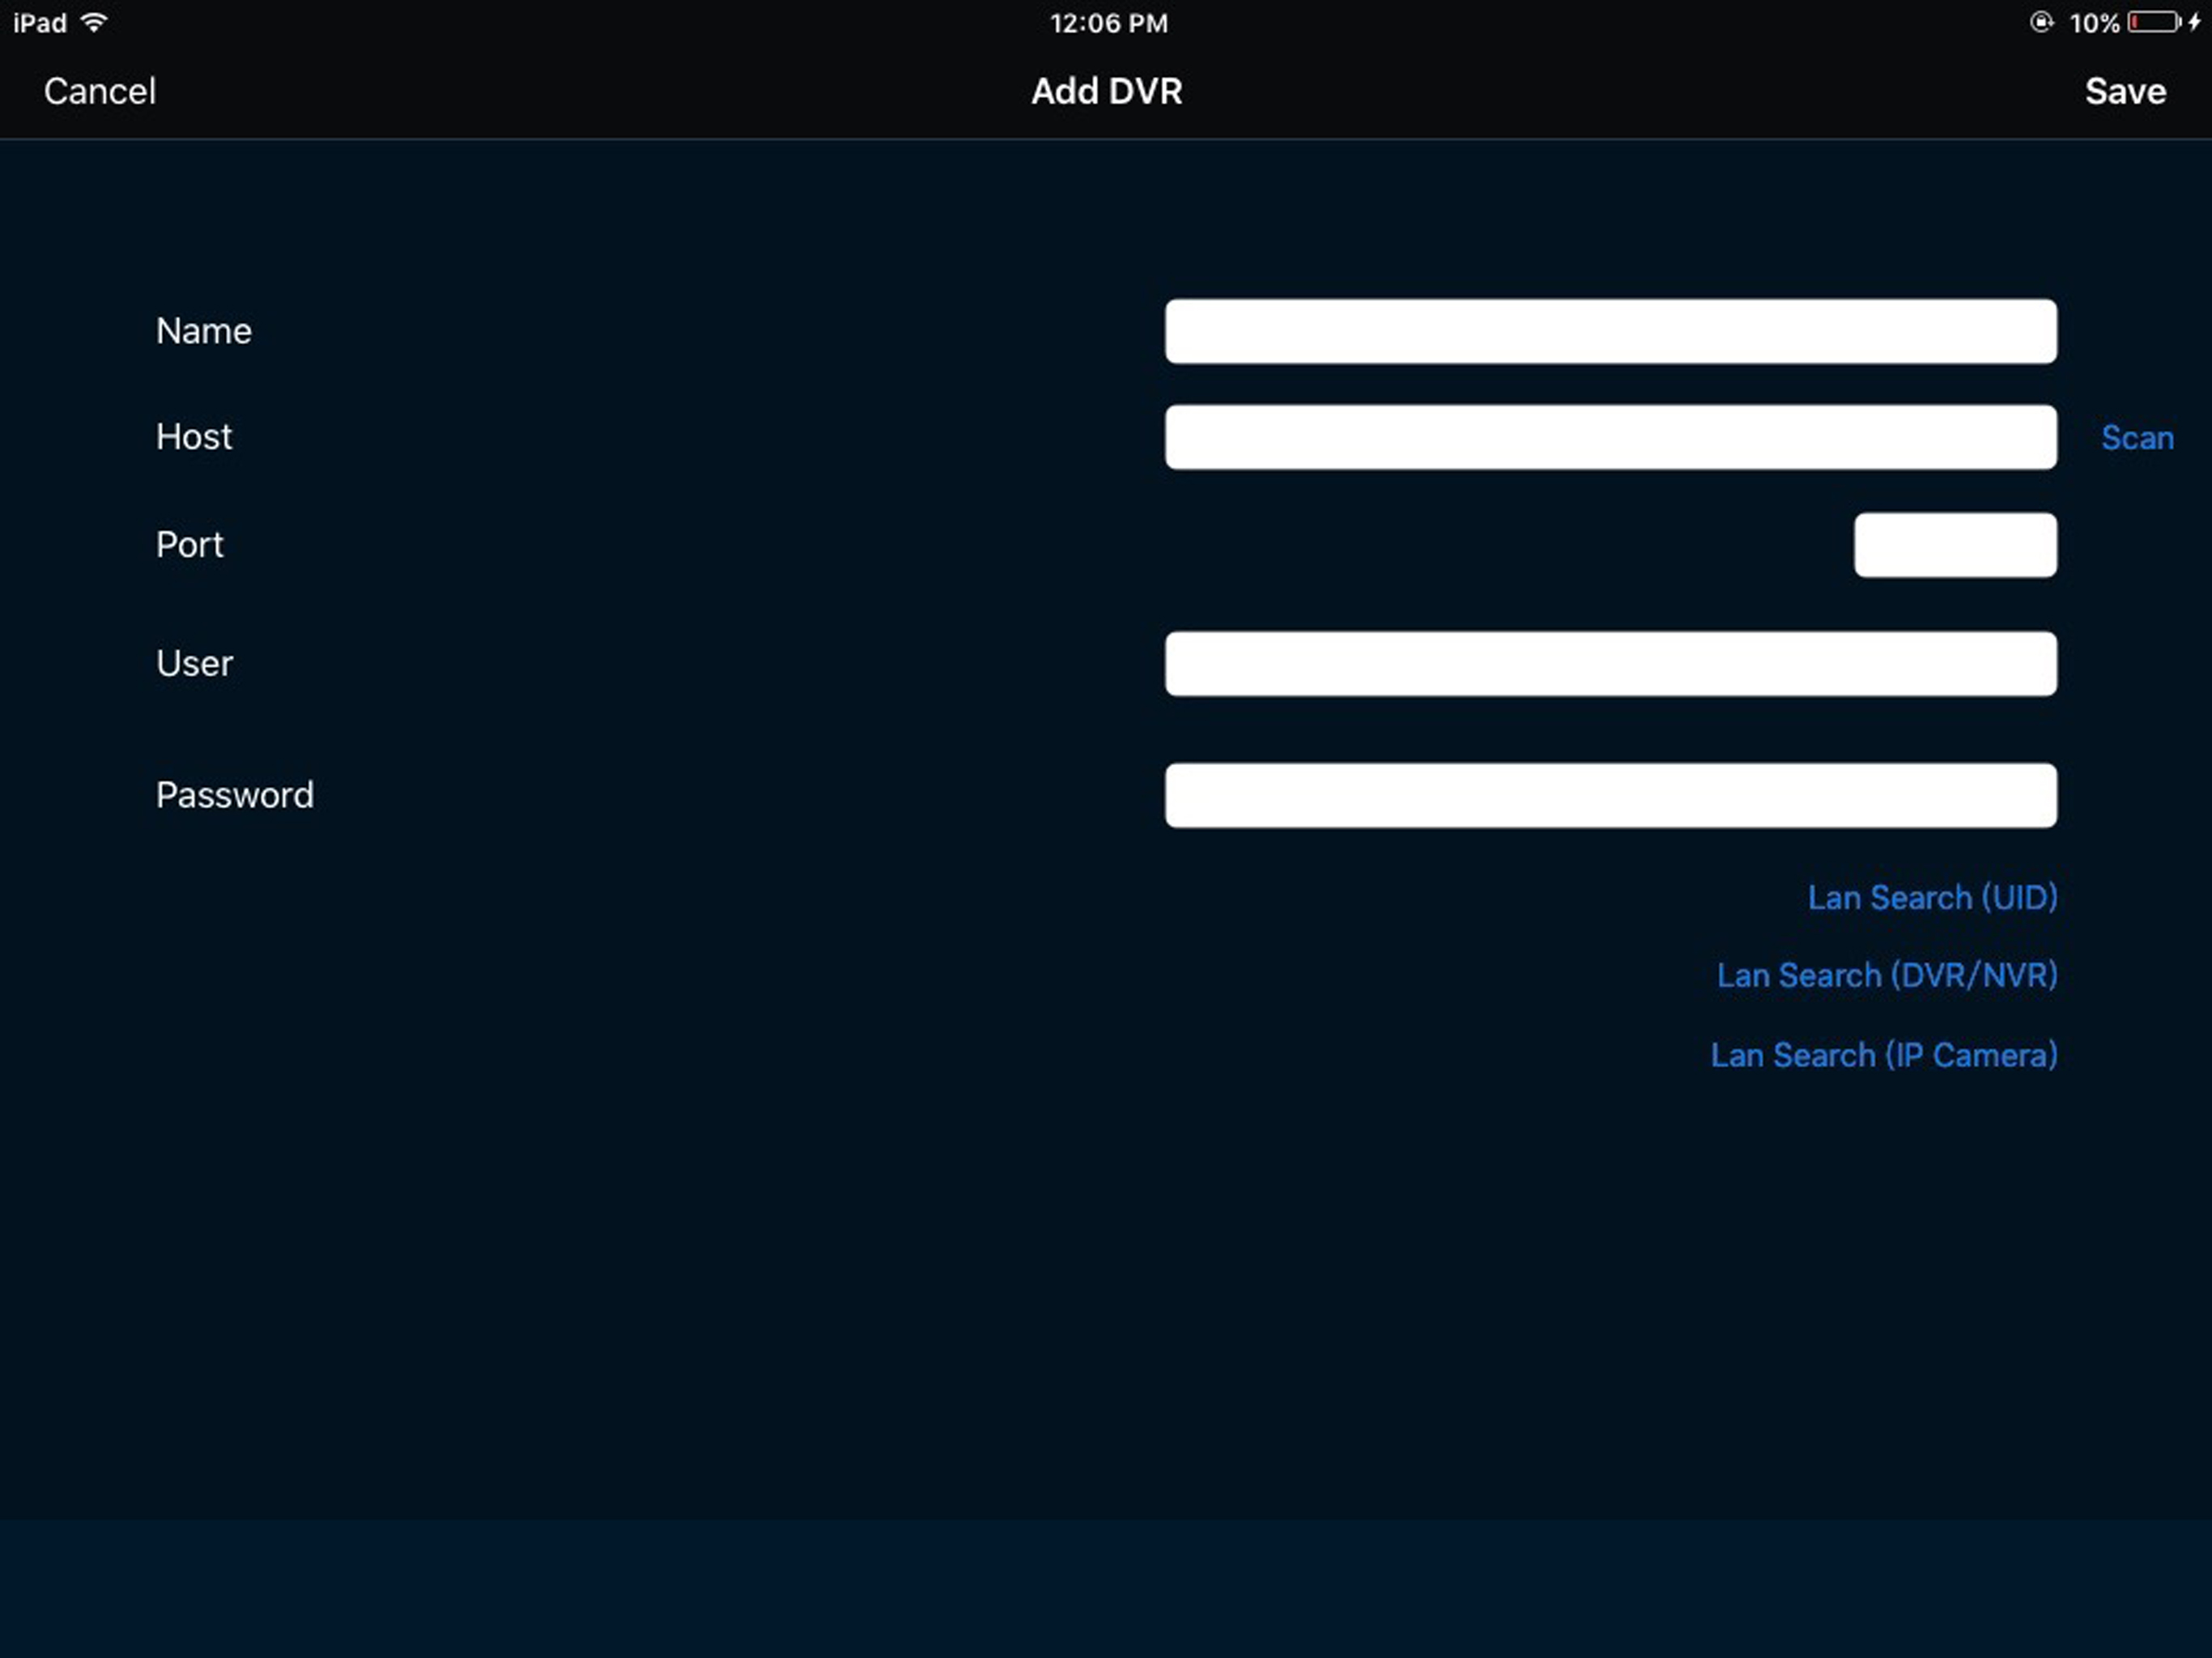This screenshot has width=2212, height=1658.
Task: Tap the Wi-Fi status icon
Action: (94, 22)
